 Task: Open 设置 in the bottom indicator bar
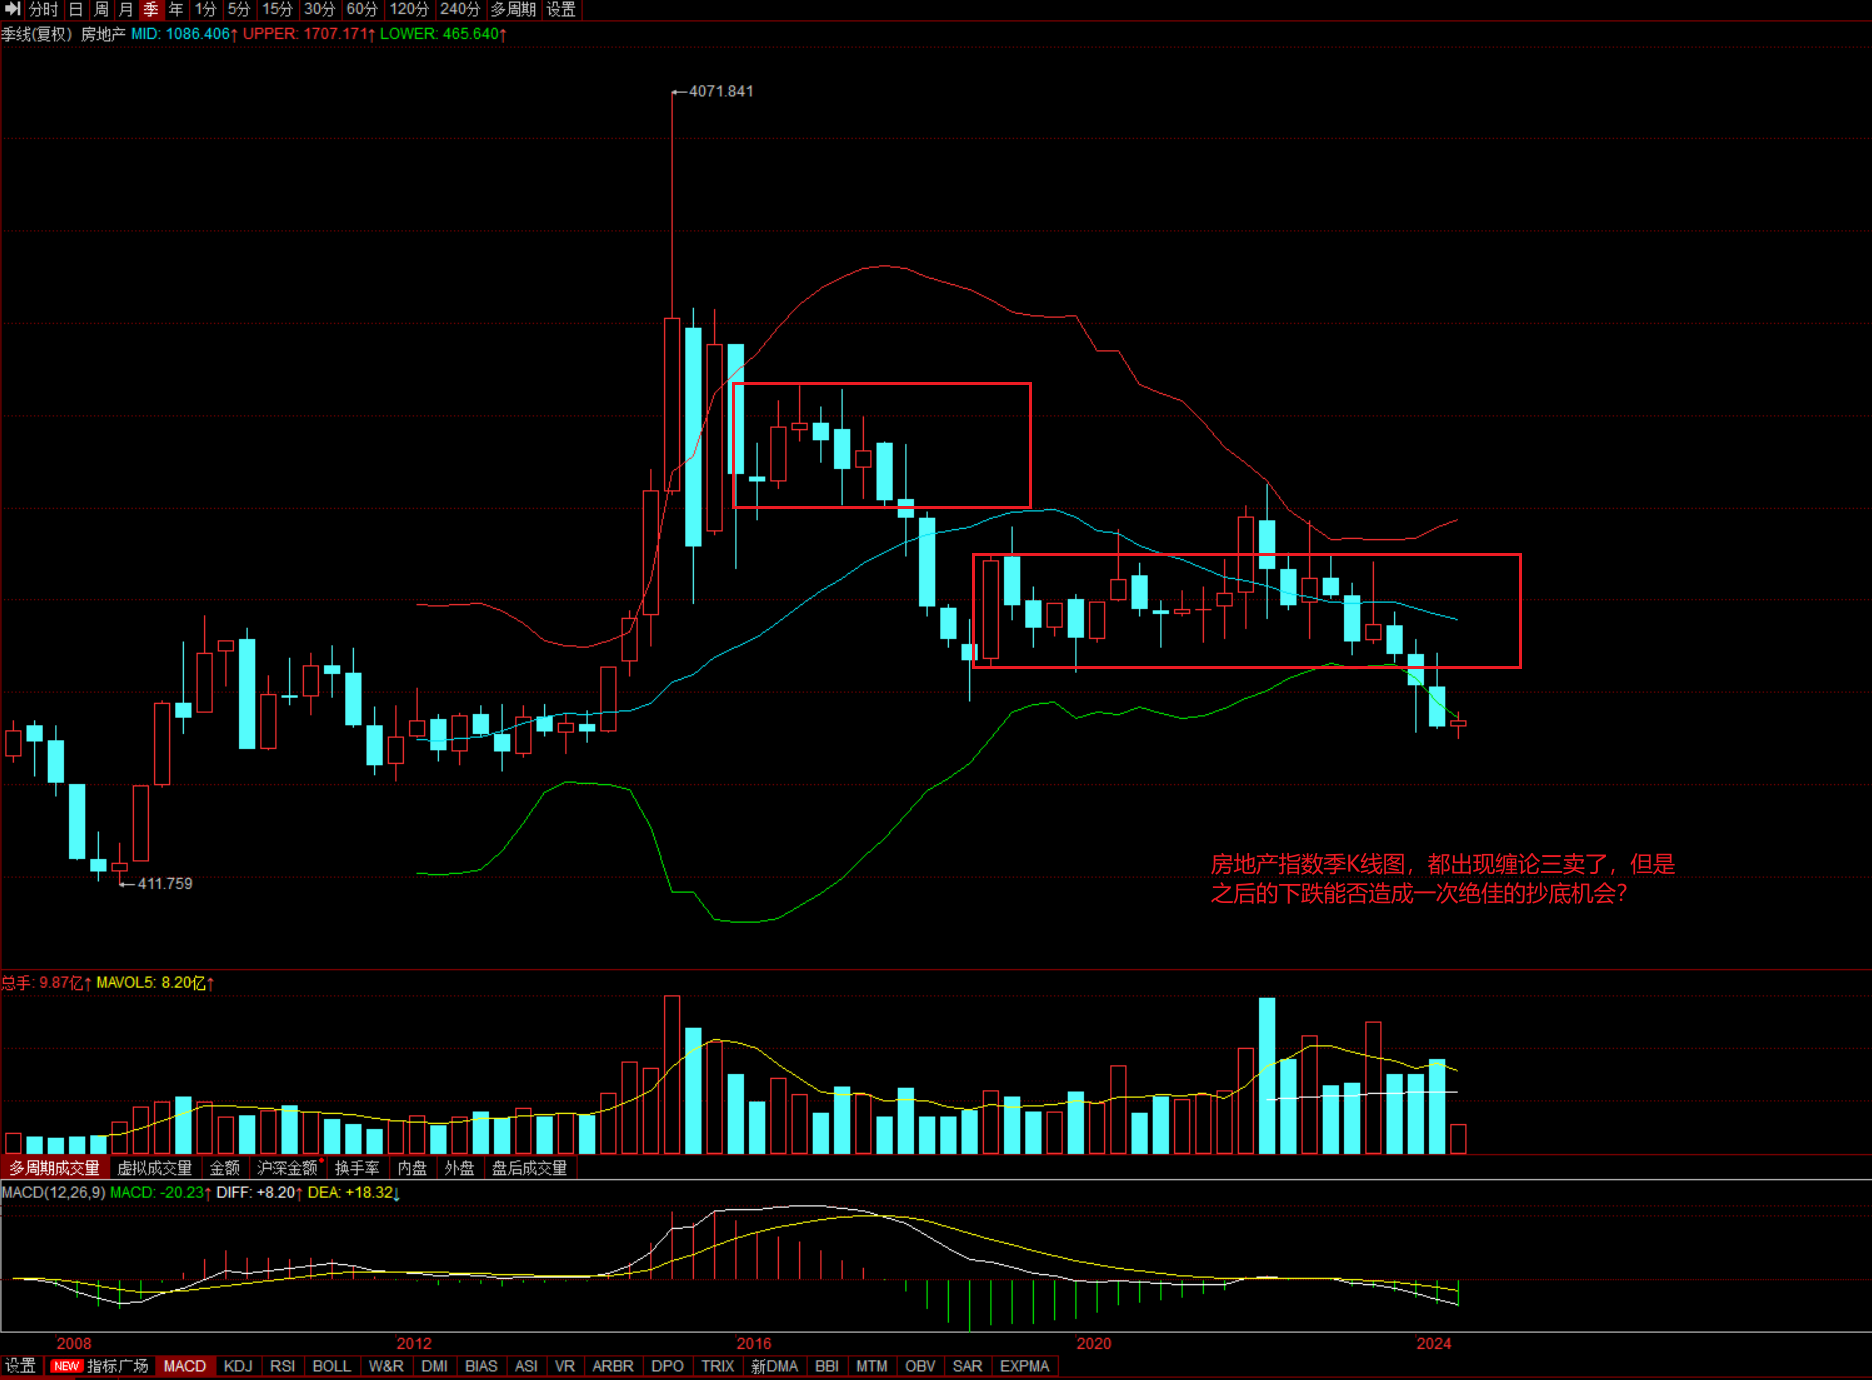(x=20, y=1366)
